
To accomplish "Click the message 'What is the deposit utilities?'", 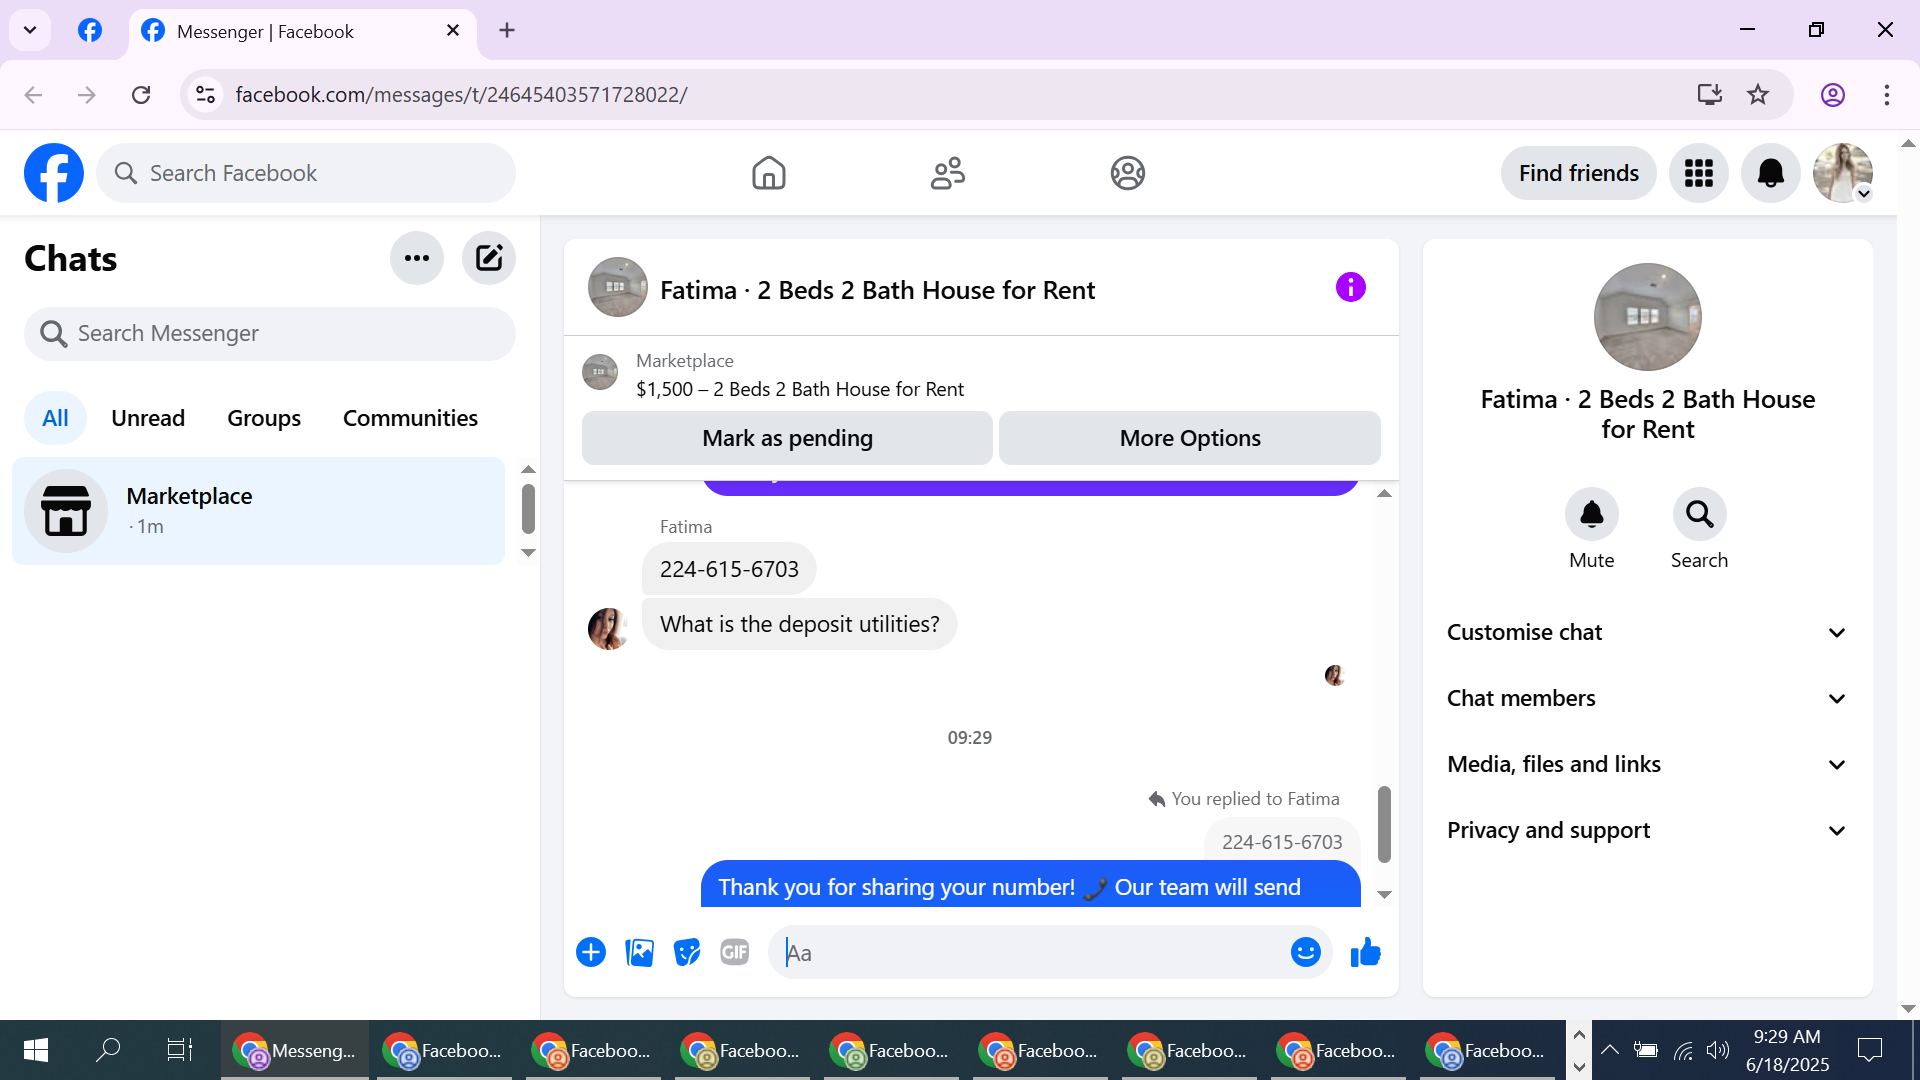I will pos(799,624).
